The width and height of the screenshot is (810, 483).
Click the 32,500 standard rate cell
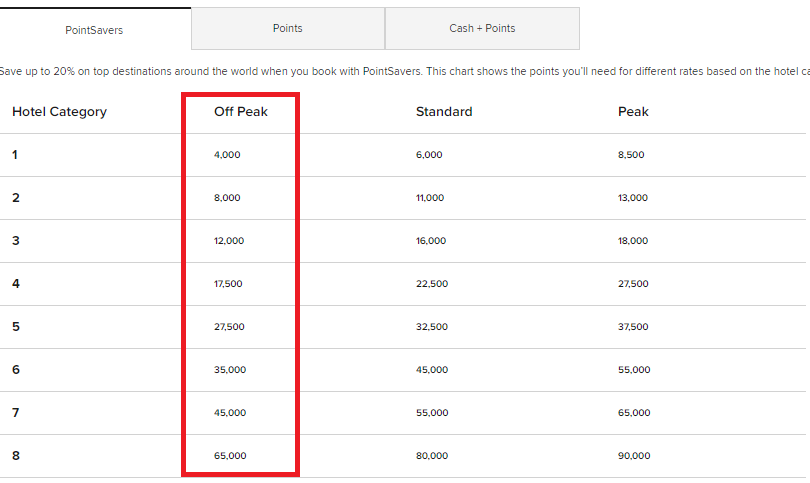pyautogui.click(x=432, y=326)
